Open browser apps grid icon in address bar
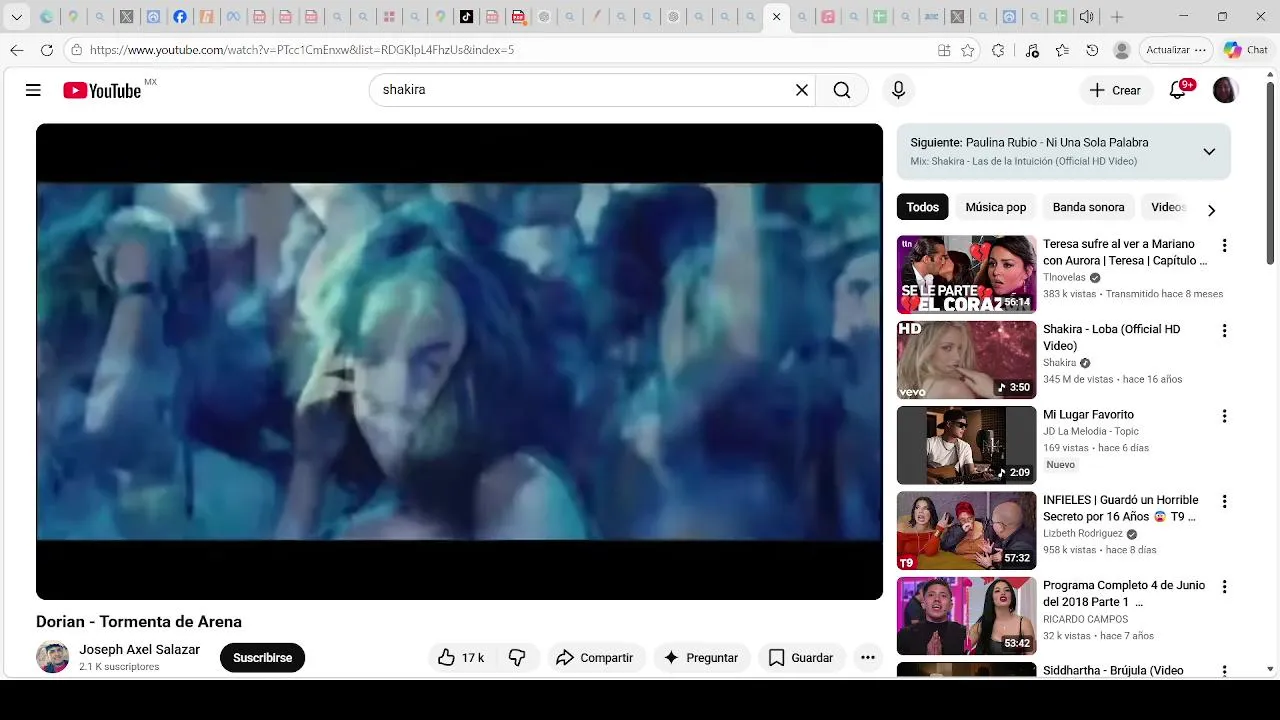1280x720 pixels. coord(944,50)
